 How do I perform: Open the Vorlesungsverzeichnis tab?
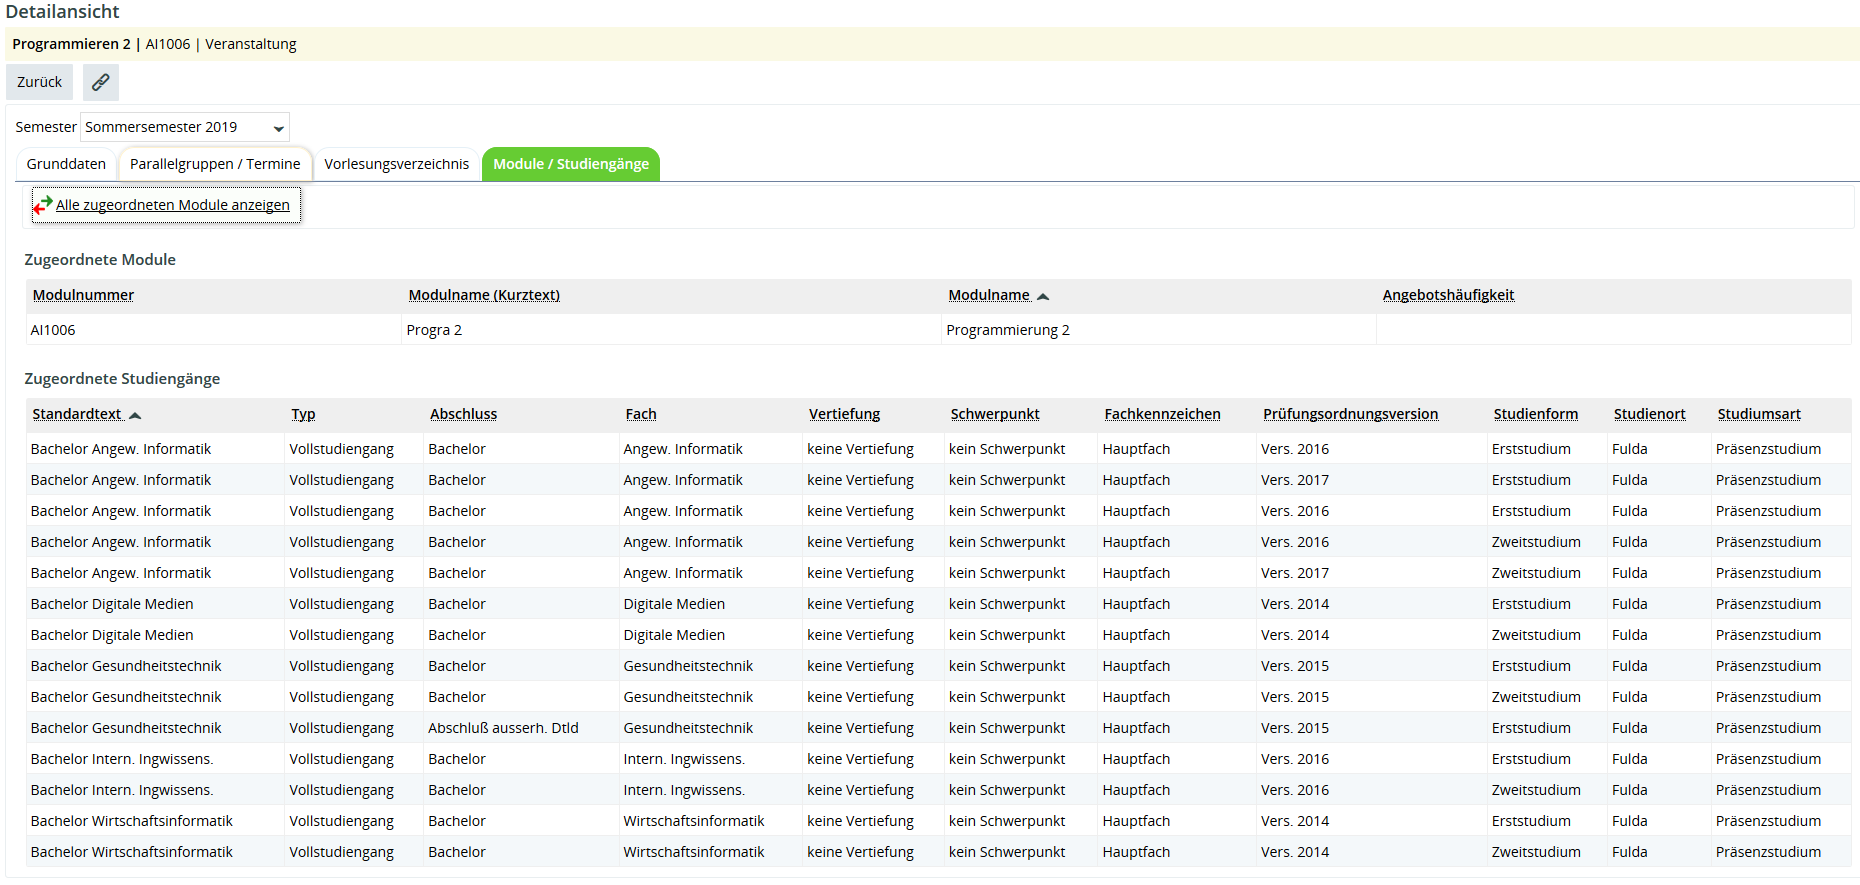pos(396,164)
